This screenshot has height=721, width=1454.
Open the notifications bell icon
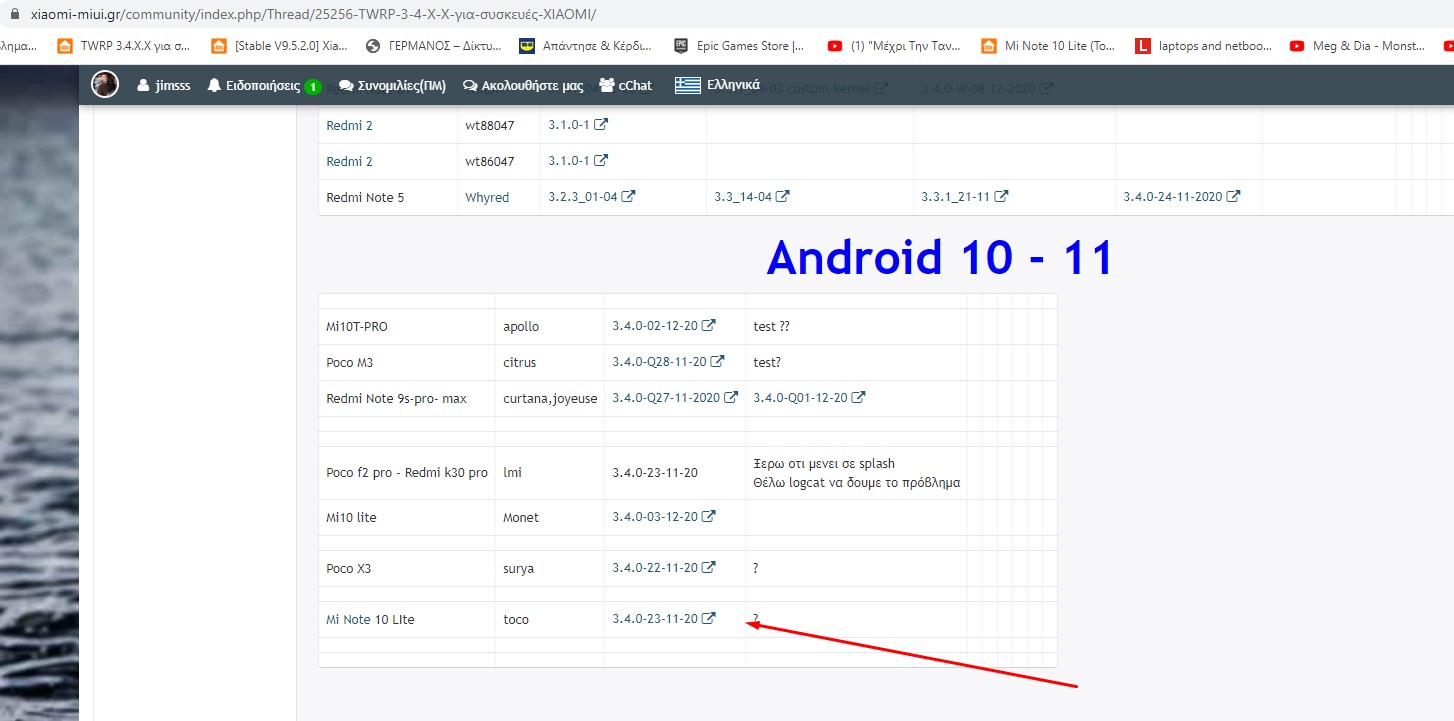[214, 86]
